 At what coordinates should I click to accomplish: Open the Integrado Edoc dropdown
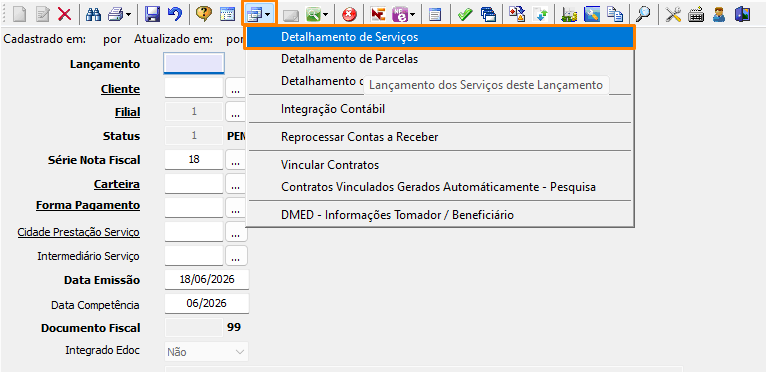(207, 352)
